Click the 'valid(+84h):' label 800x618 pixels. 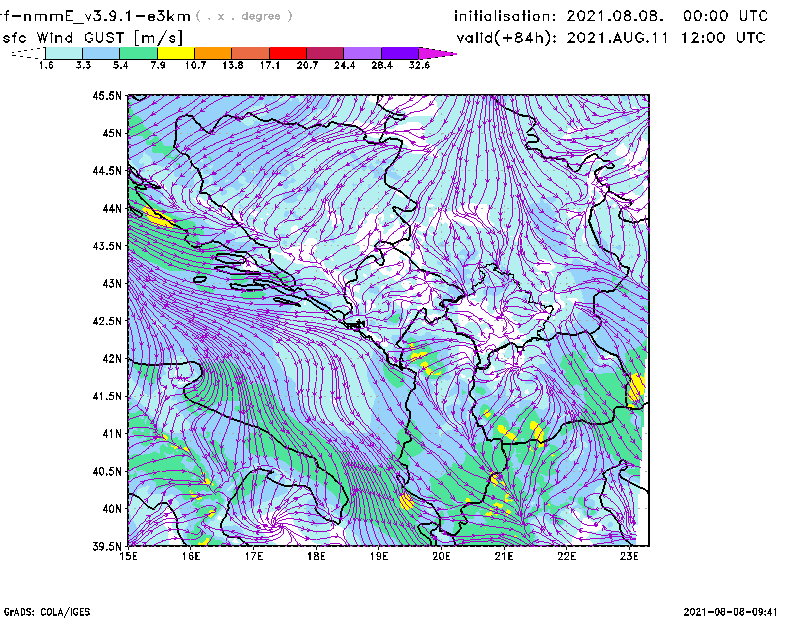(x=507, y=38)
